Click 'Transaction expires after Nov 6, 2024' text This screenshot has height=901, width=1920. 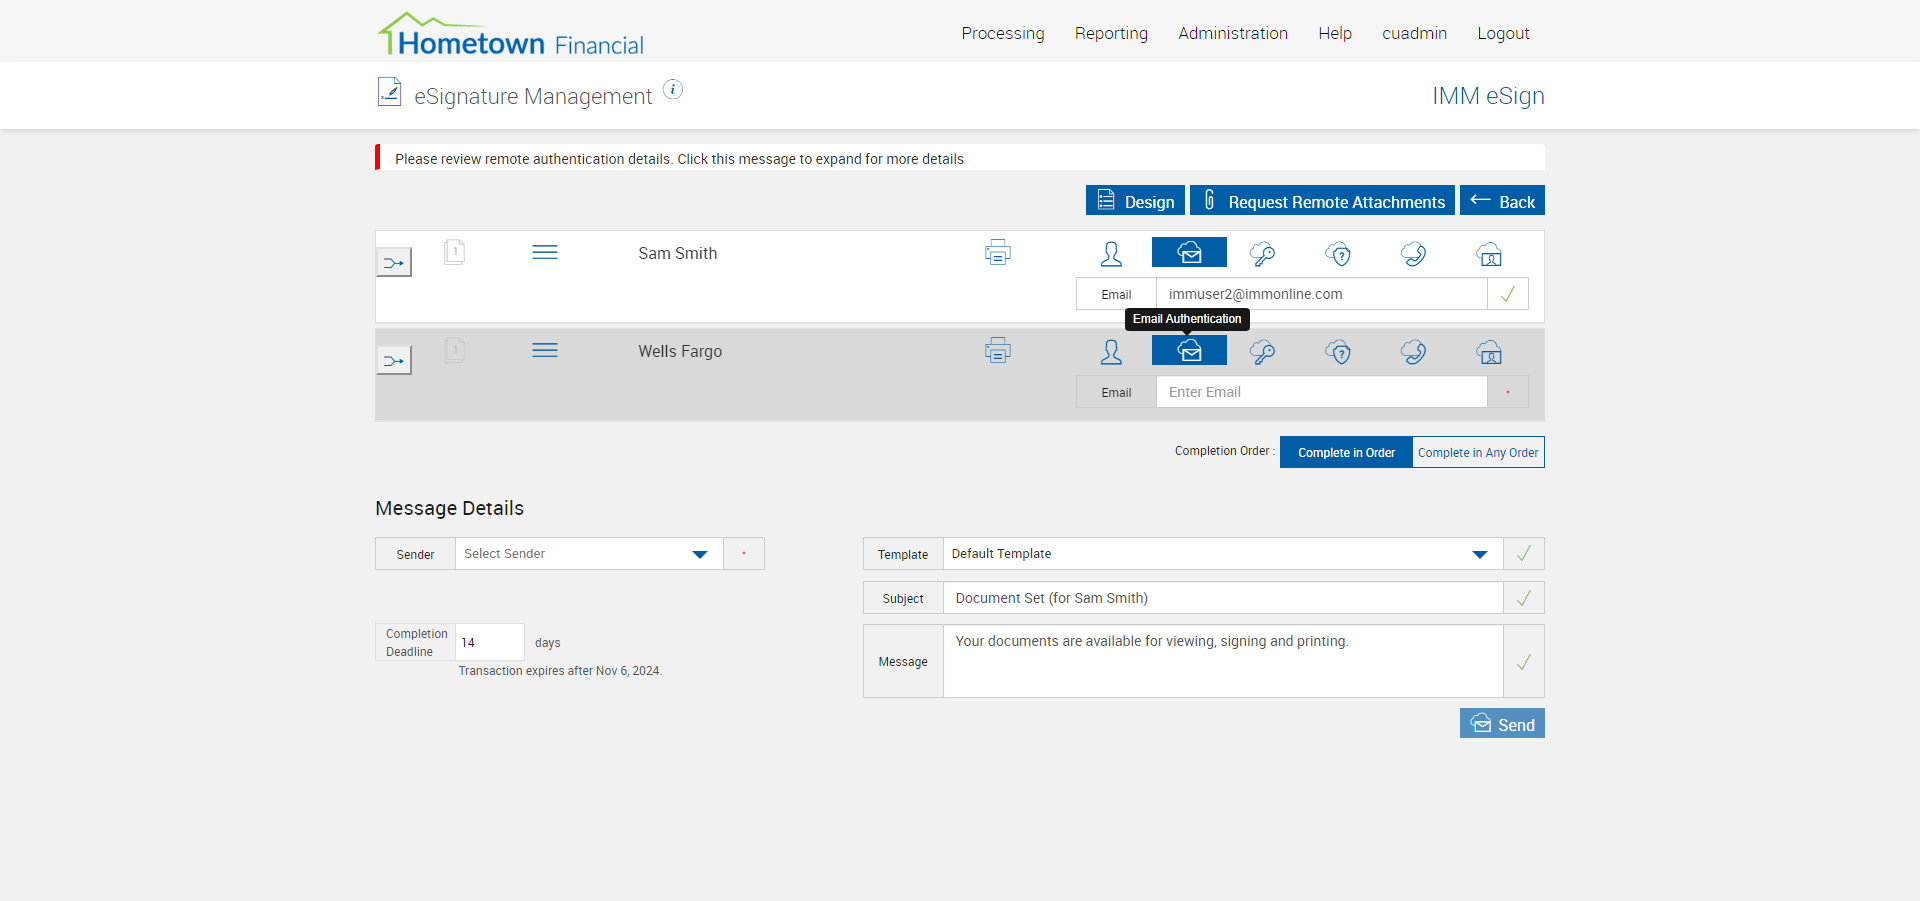pos(560,671)
